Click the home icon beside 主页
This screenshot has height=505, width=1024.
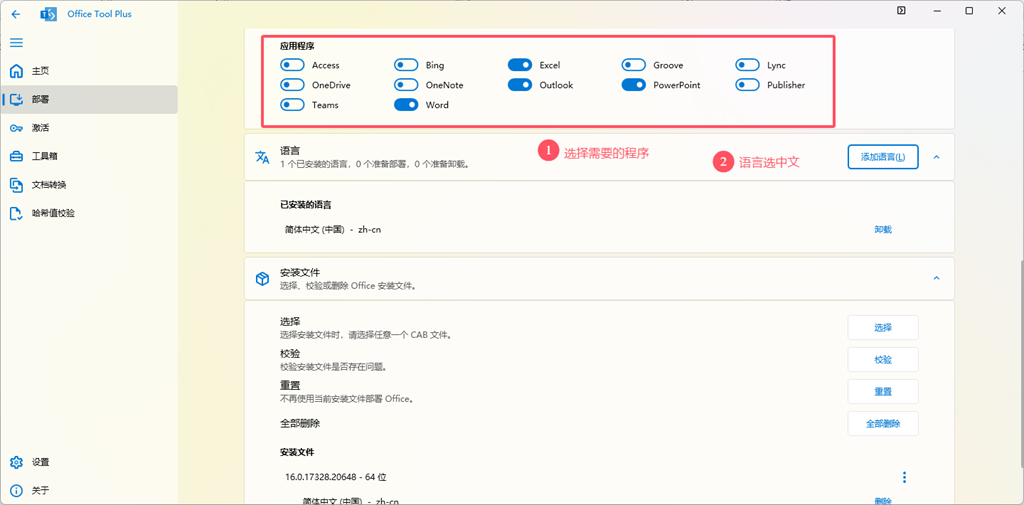click(x=17, y=71)
